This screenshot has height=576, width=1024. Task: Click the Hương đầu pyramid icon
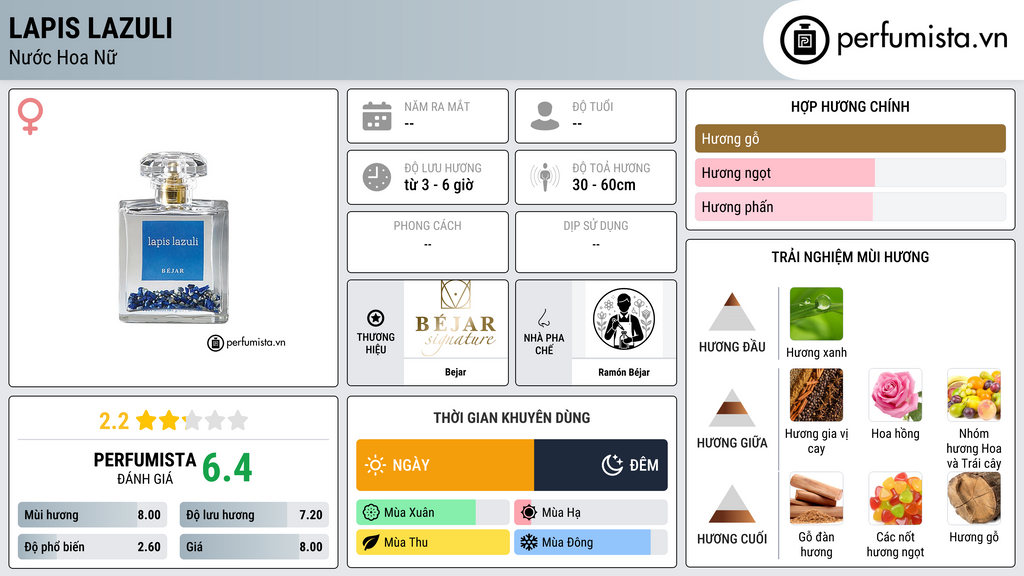[x=732, y=312]
